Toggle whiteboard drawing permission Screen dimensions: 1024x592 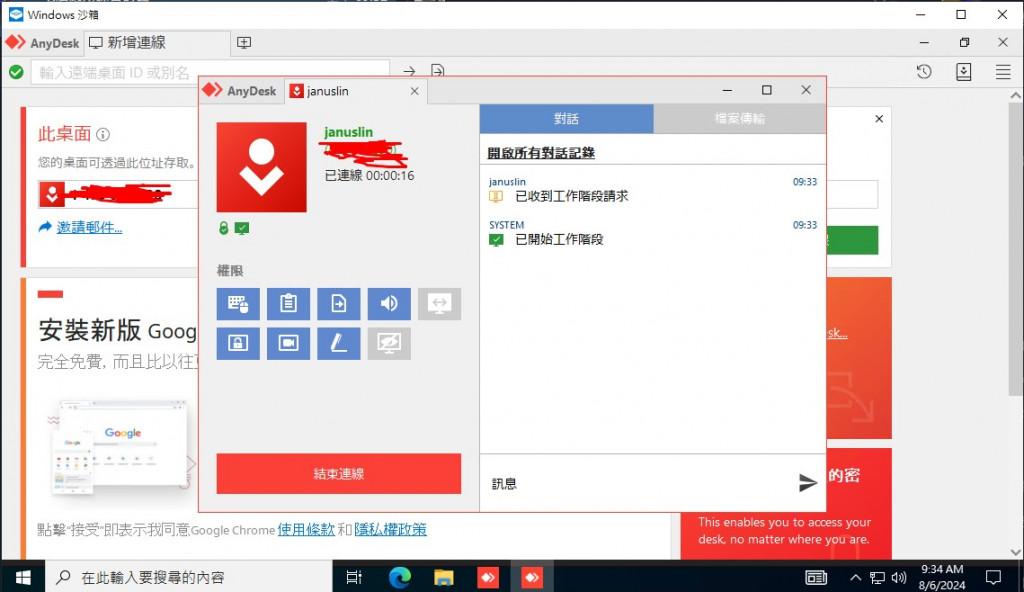tap(338, 343)
